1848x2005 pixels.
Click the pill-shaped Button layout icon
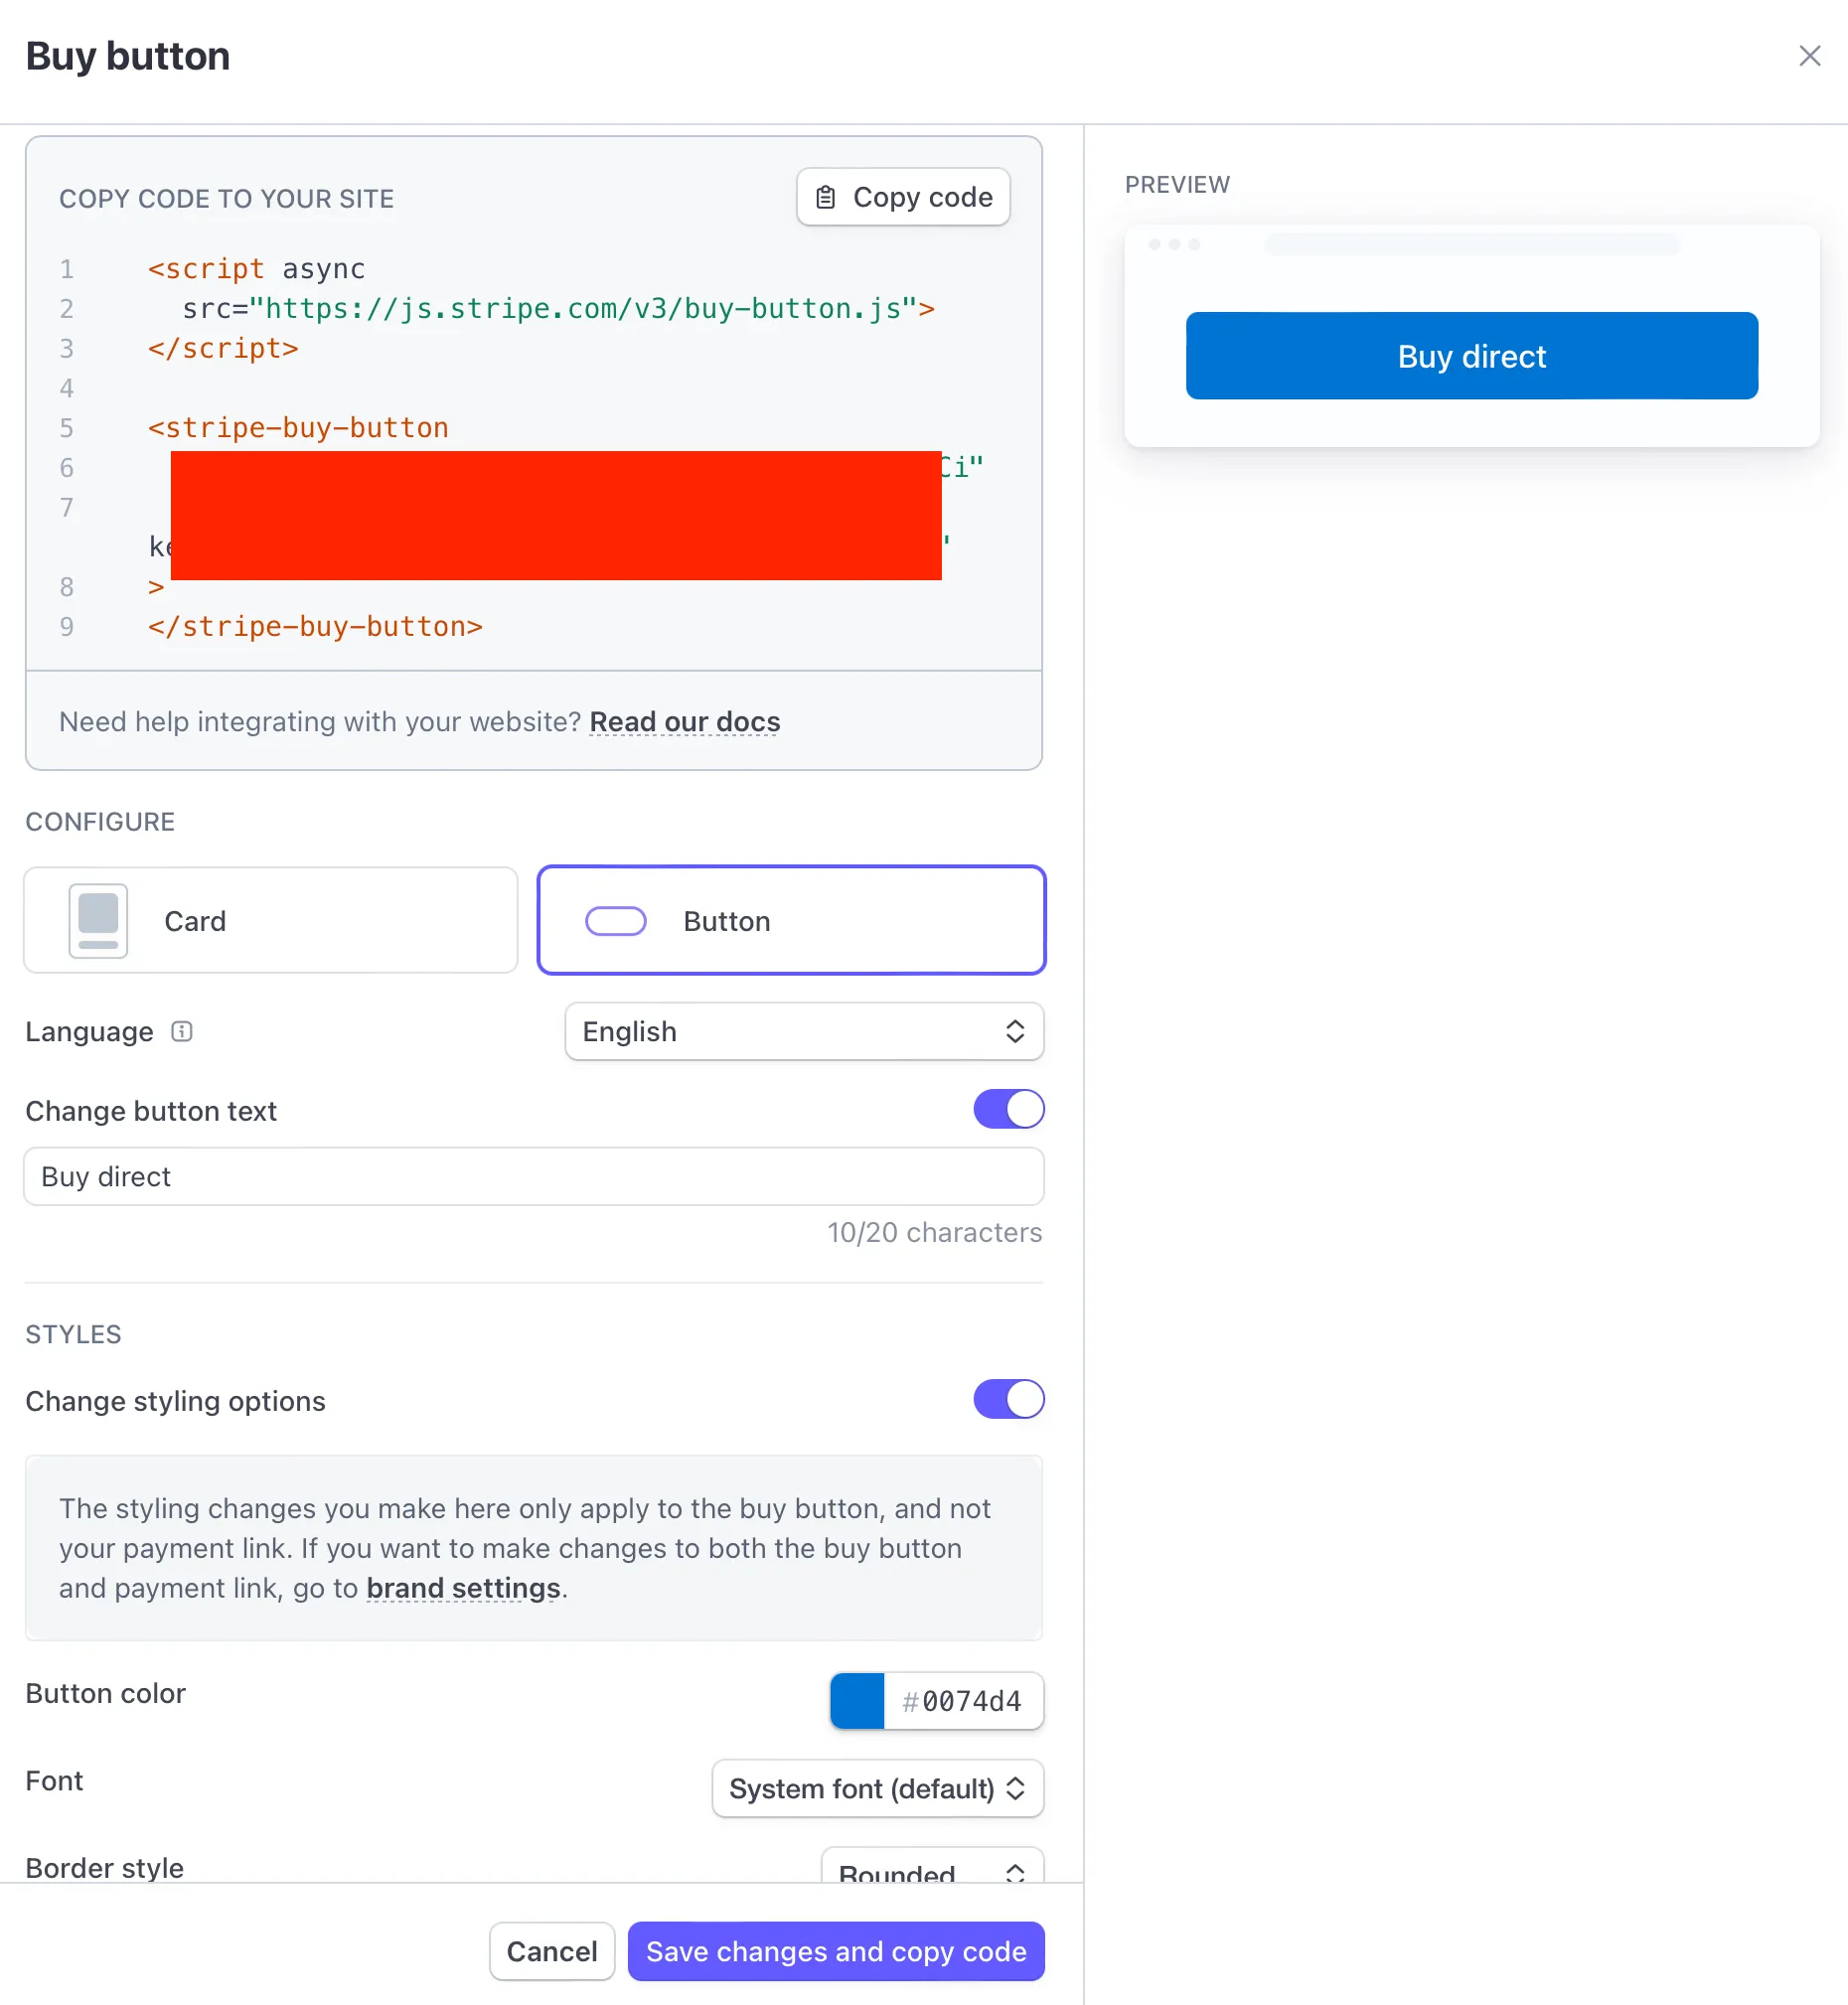tap(615, 920)
